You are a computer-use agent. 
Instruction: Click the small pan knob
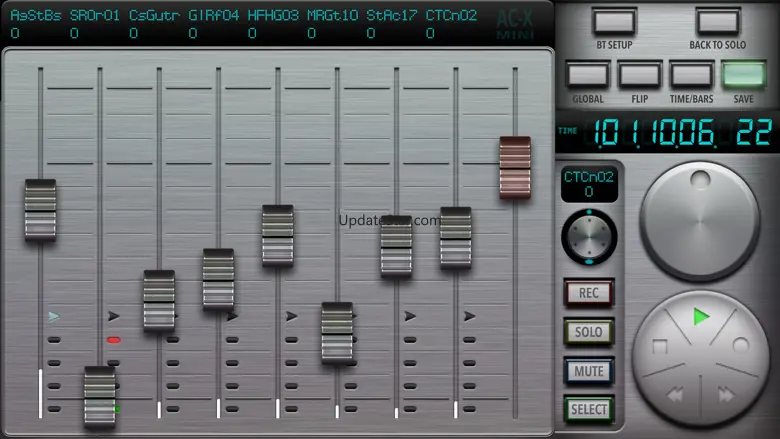pos(589,237)
